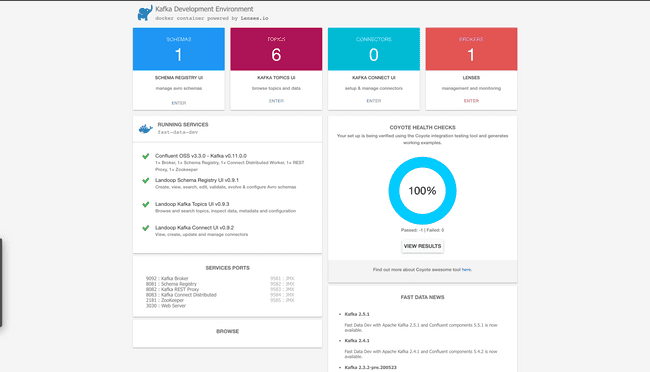Click the crimson Topics count tile
Viewport: 650px width, 372px height.
(x=276, y=49)
